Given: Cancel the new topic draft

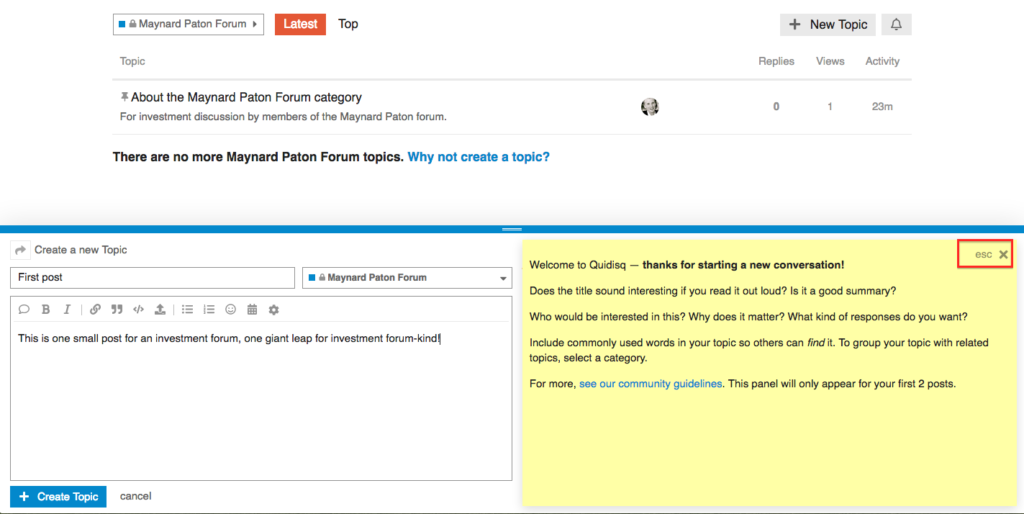Looking at the screenshot, I should 136,496.
